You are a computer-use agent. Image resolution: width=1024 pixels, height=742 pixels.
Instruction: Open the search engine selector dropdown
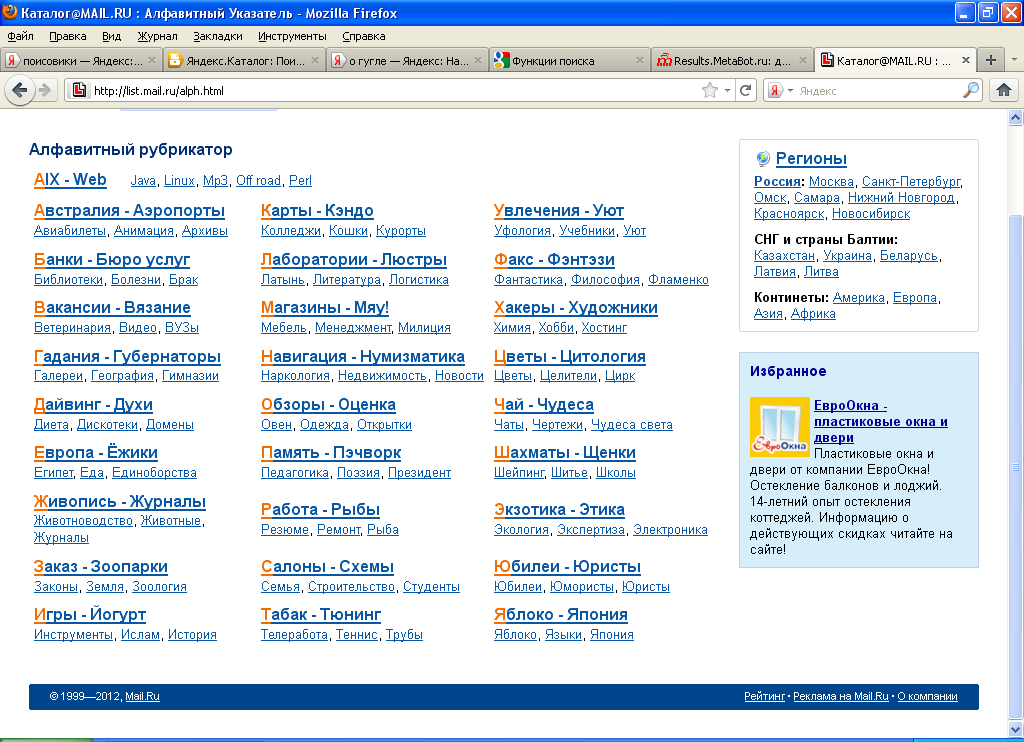pyautogui.click(x=780, y=90)
